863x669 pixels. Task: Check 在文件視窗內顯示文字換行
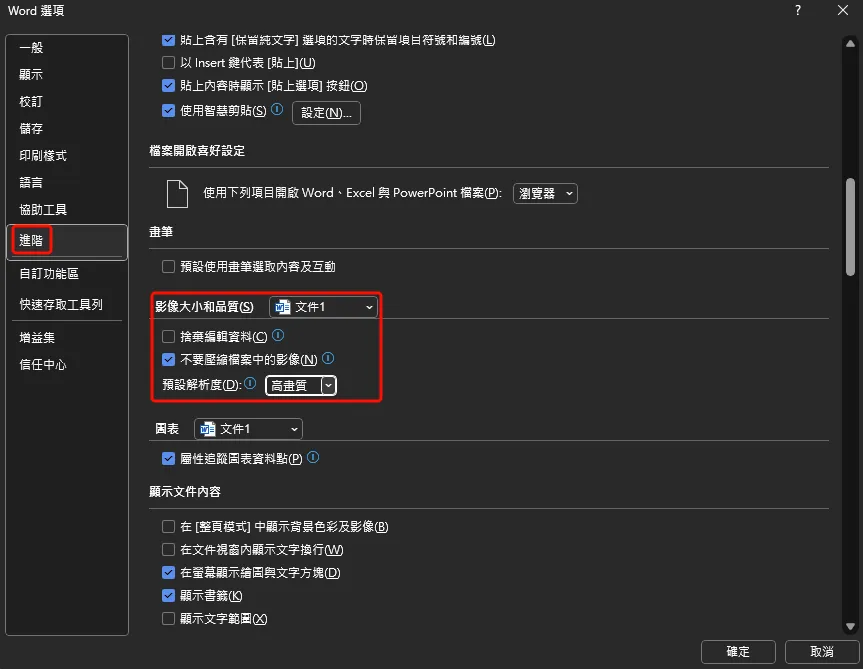(168, 550)
